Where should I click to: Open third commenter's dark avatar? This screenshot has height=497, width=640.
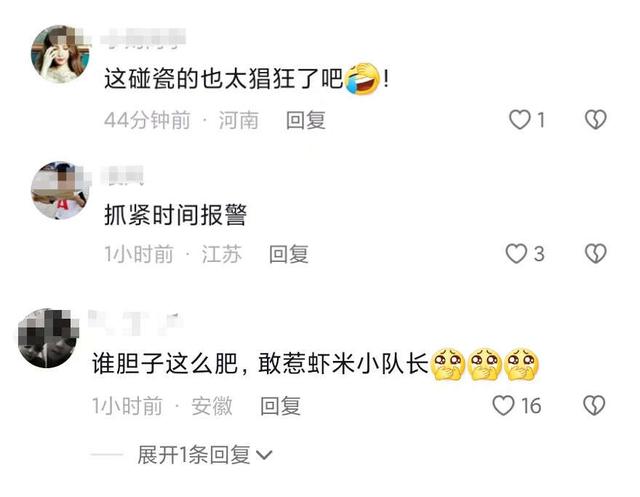(48, 338)
